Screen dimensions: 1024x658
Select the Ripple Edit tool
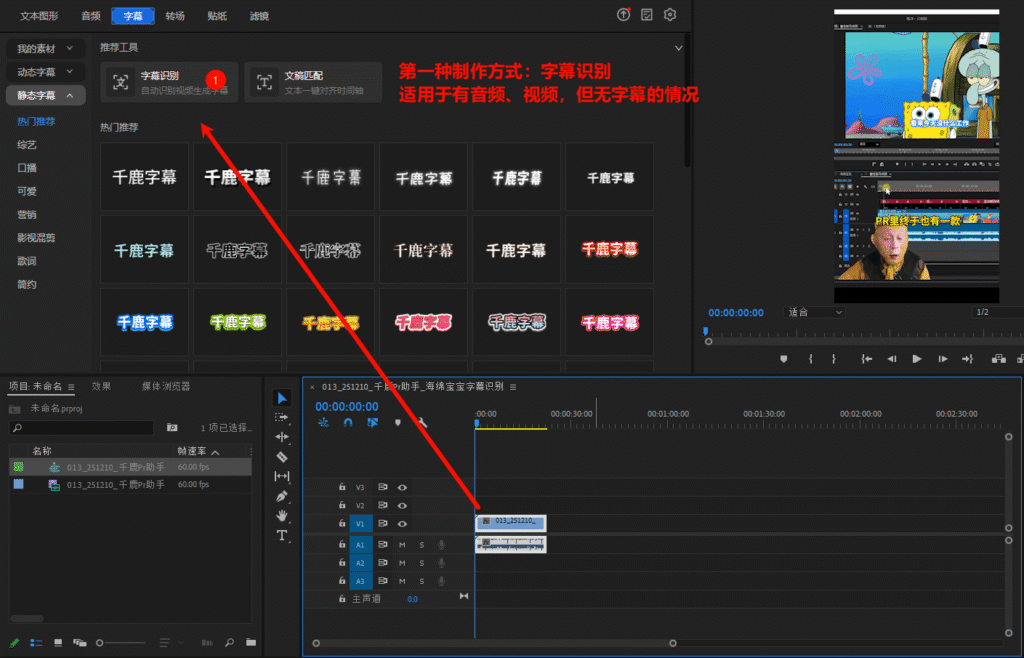click(282, 437)
